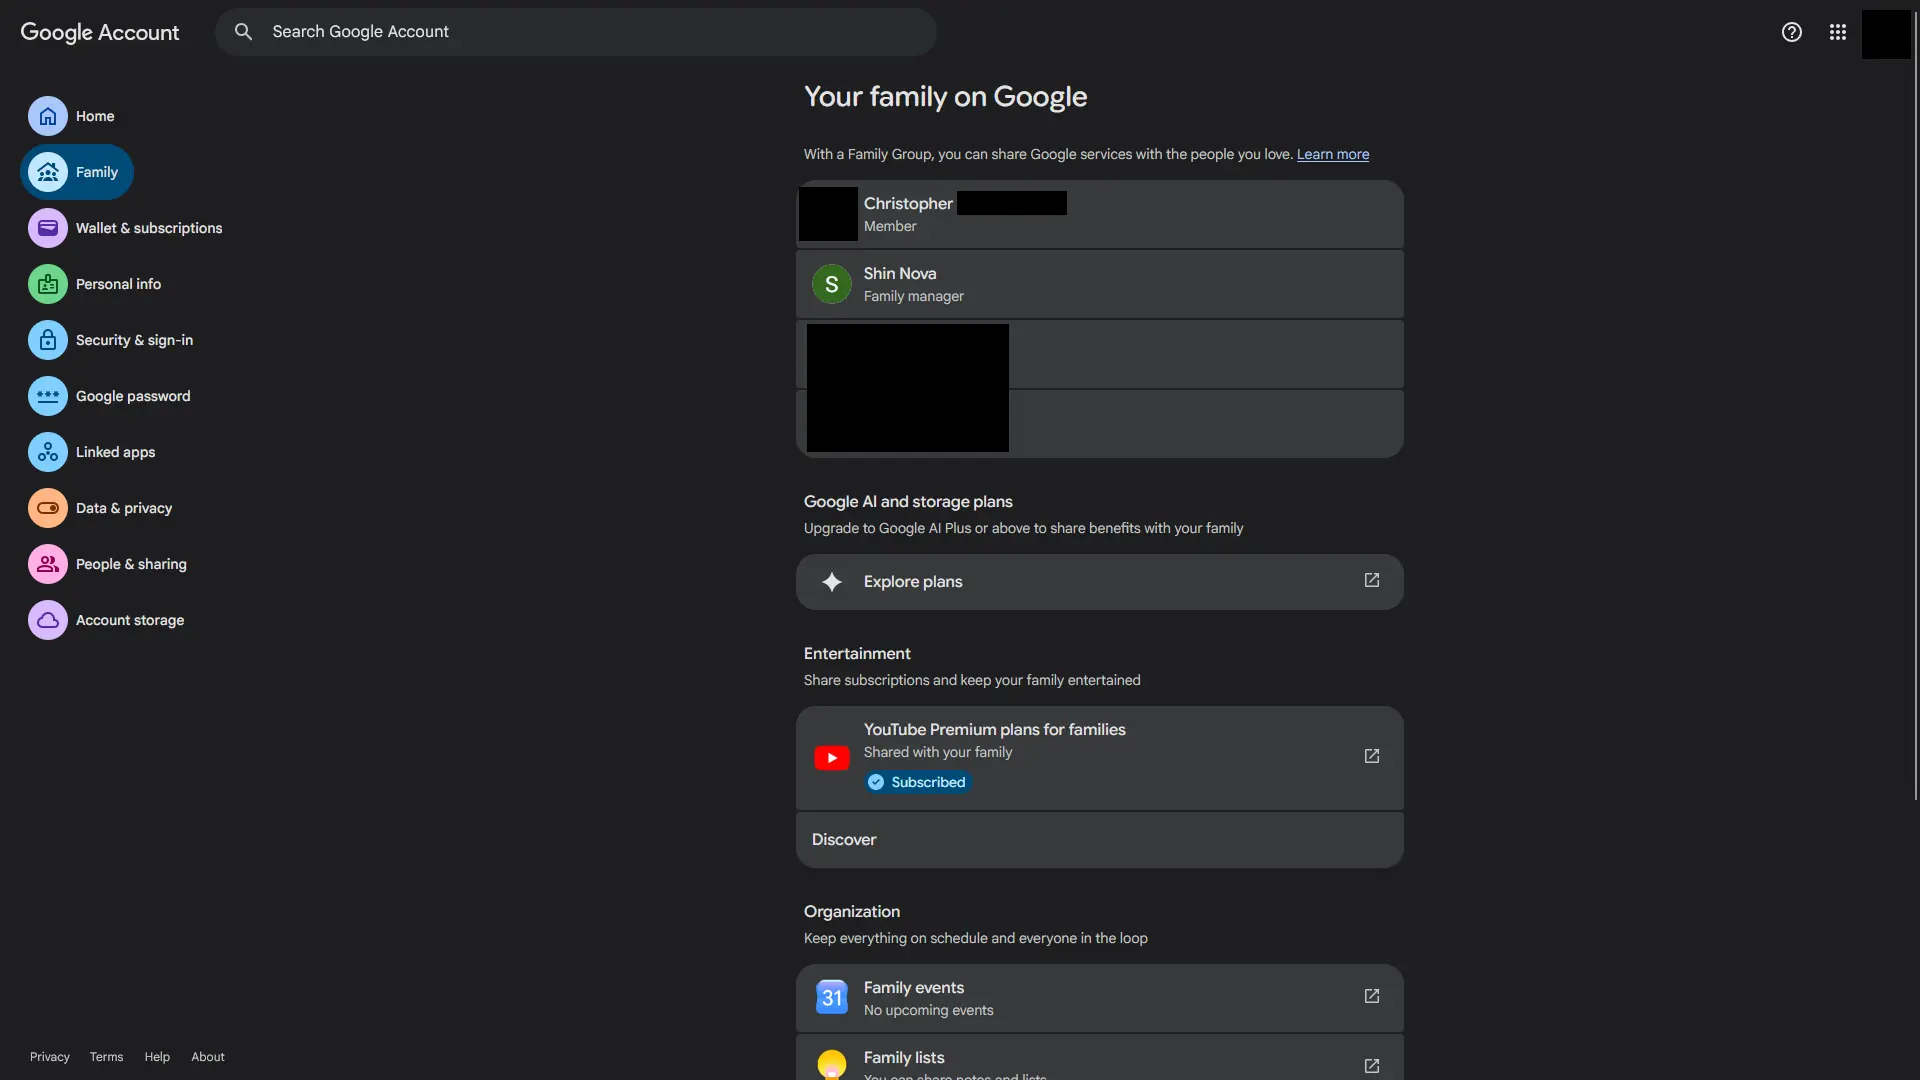Click the Privacy footer link

click(50, 1057)
